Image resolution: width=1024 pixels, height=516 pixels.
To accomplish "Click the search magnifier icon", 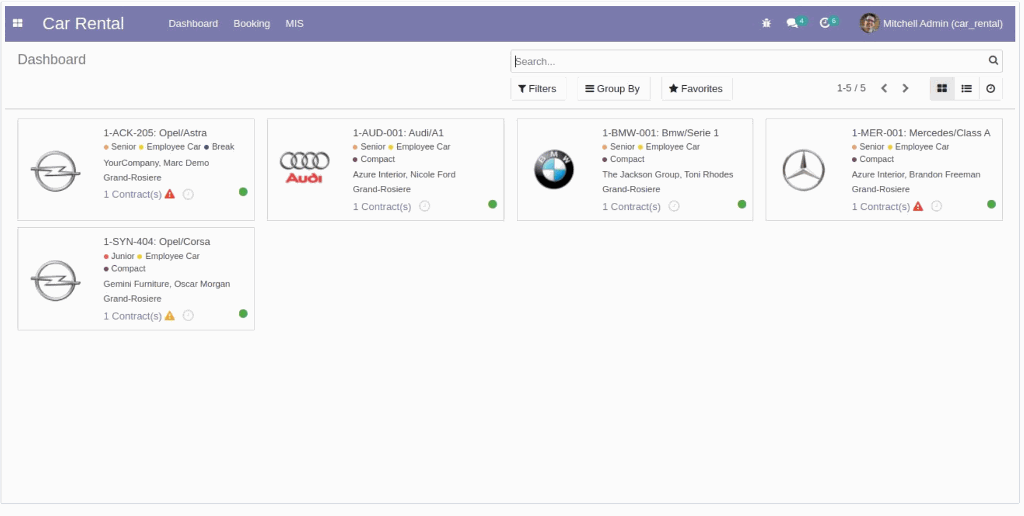I will [x=993, y=61].
